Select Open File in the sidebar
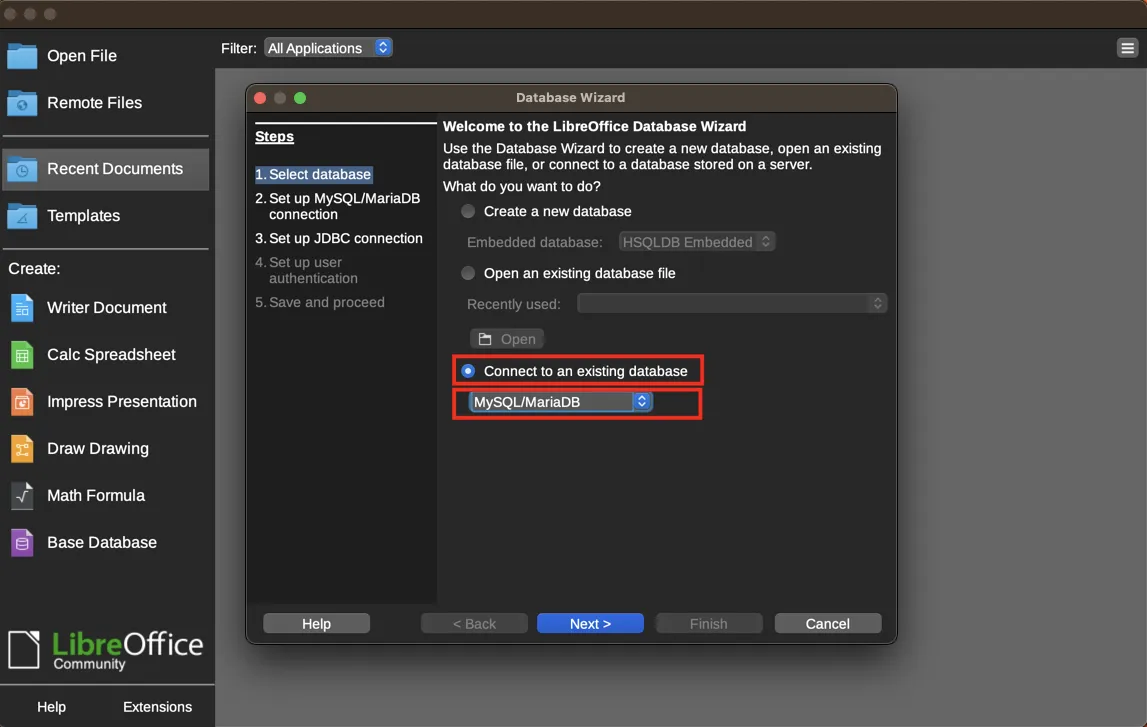This screenshot has width=1147, height=727. [105, 56]
